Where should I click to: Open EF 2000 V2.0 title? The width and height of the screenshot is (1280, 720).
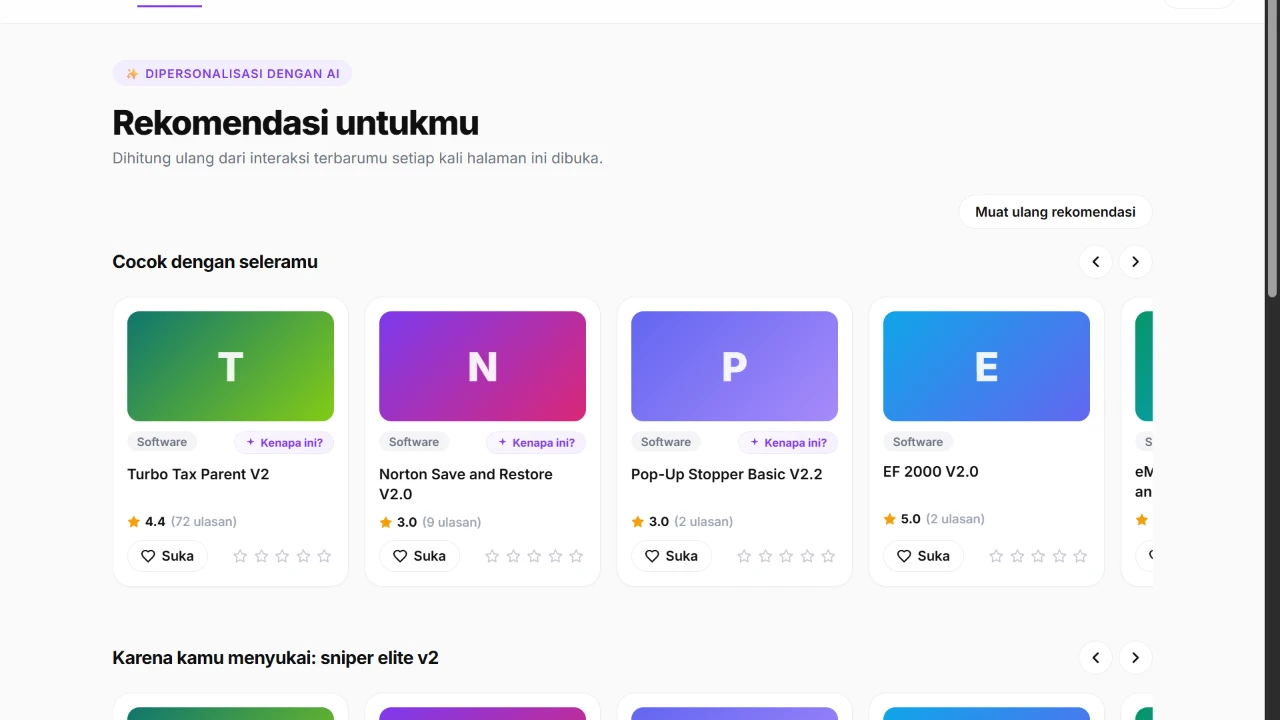(931, 472)
